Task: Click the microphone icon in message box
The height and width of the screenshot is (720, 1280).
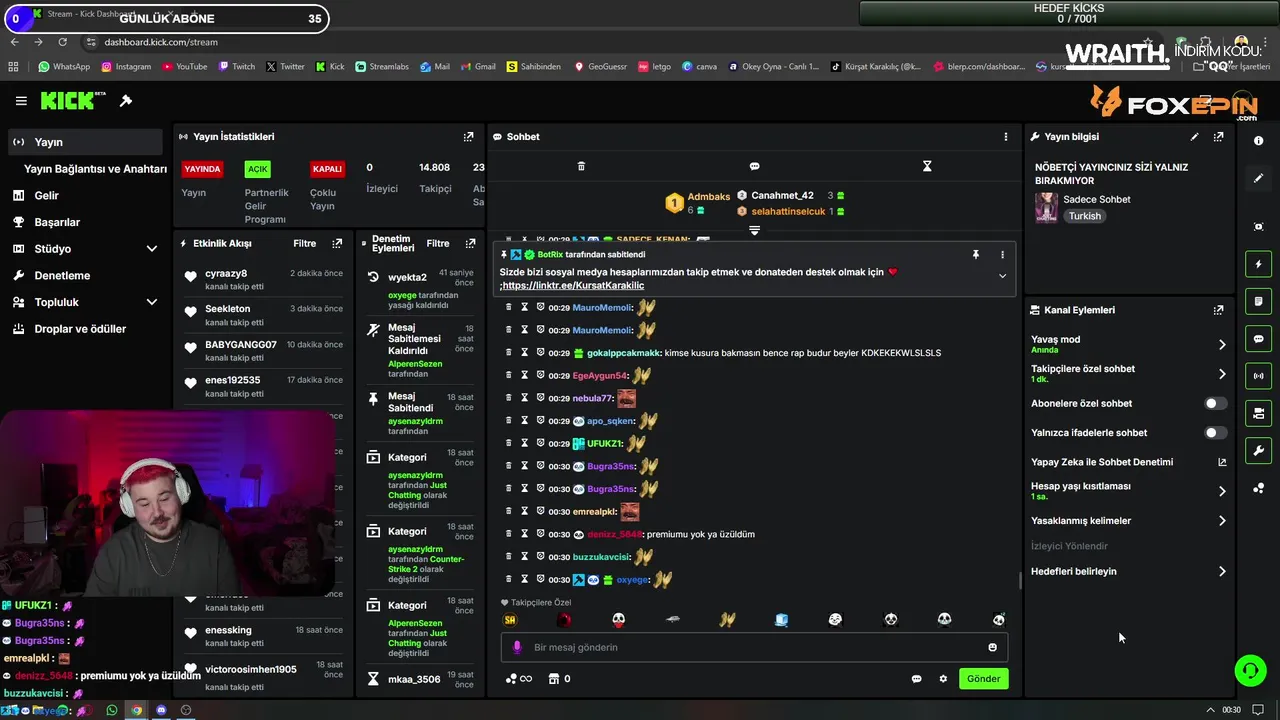Action: tap(517, 648)
